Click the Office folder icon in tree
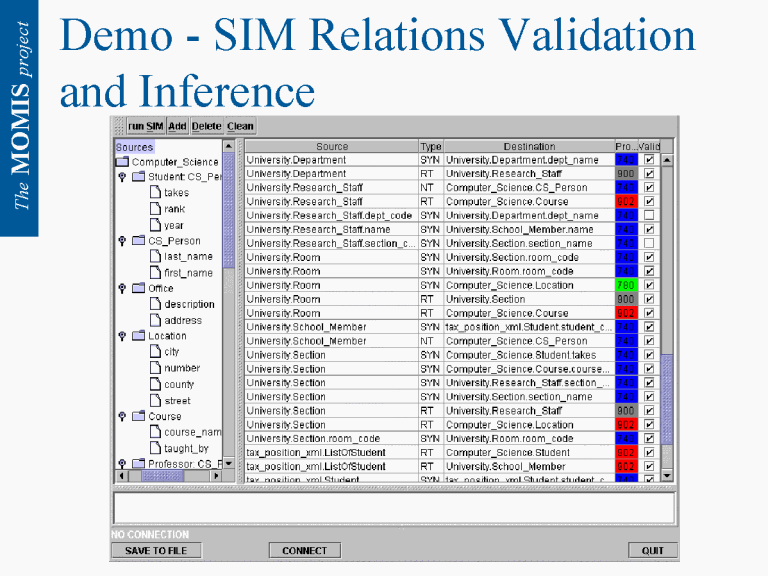The image size is (768, 576). point(138,288)
